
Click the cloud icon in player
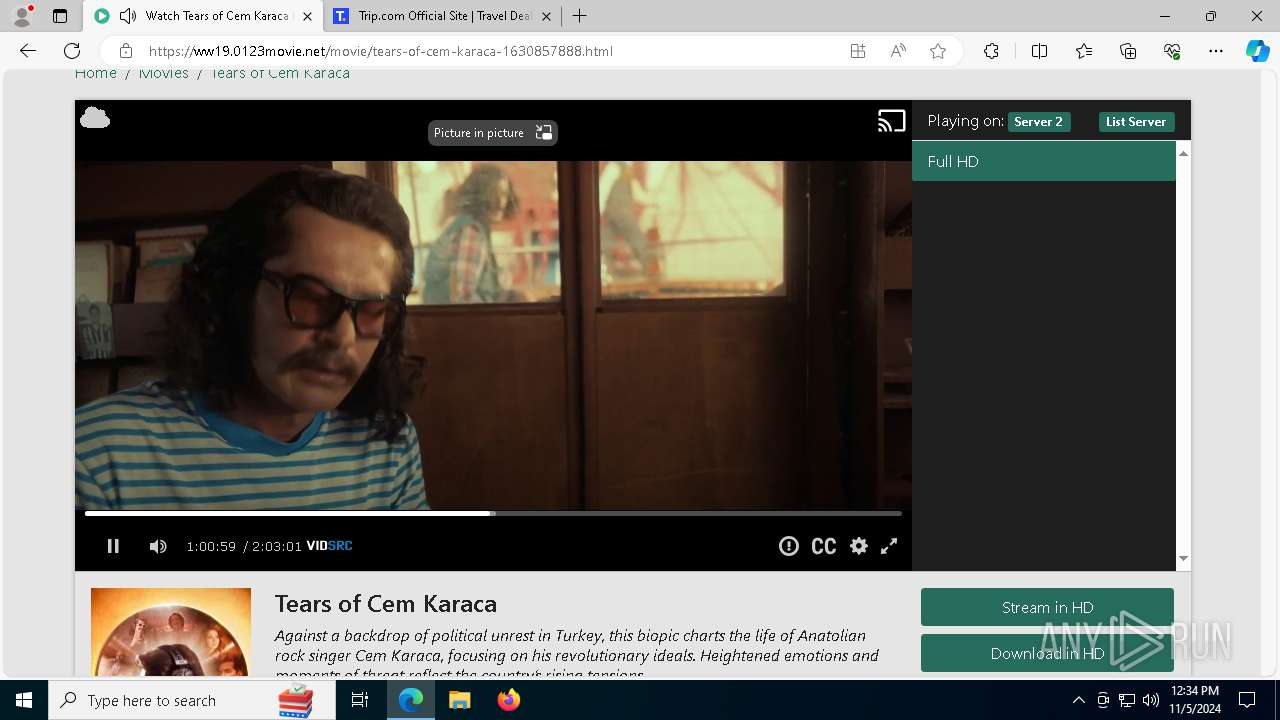(x=95, y=118)
